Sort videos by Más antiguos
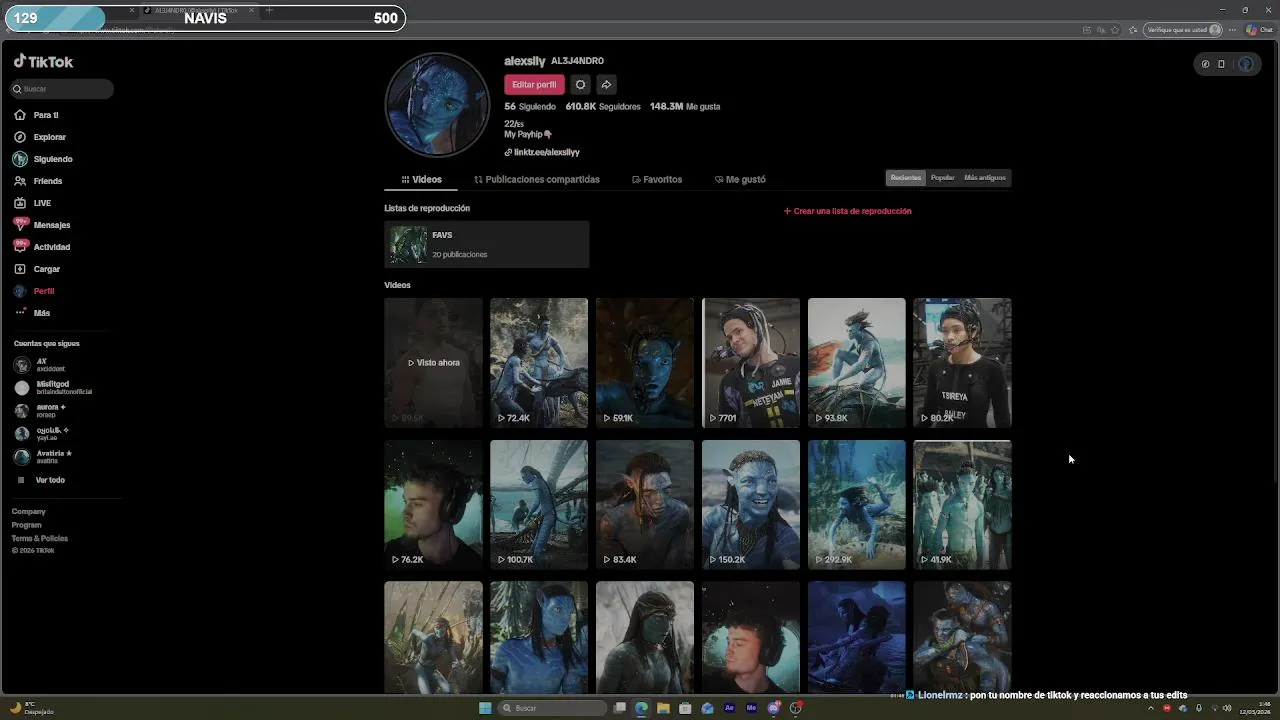Viewport: 1280px width, 720px height. [985, 178]
